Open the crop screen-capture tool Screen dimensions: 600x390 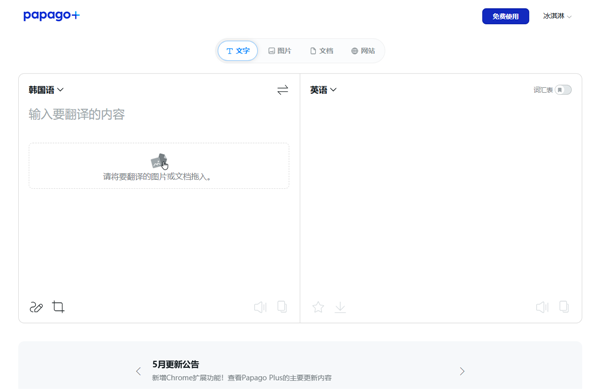coord(58,307)
